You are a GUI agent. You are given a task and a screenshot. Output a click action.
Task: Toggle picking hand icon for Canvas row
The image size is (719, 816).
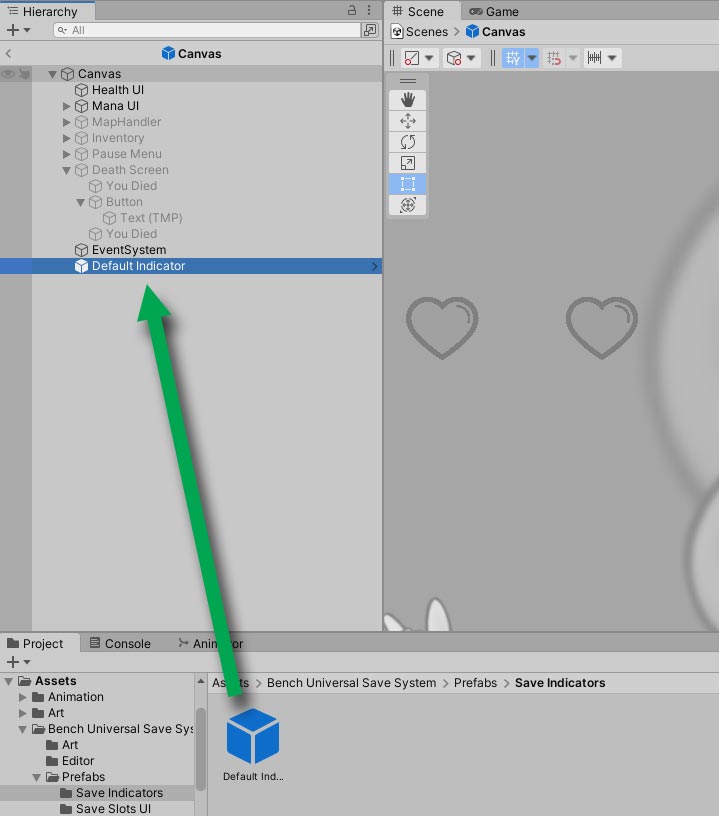pos(24,74)
